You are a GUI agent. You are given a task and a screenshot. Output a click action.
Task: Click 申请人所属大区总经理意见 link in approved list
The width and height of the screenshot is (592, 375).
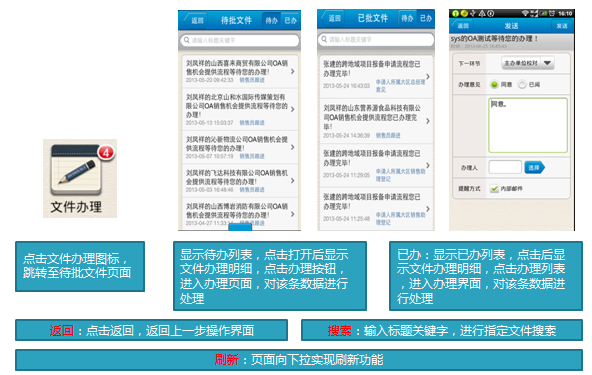pos(400,86)
